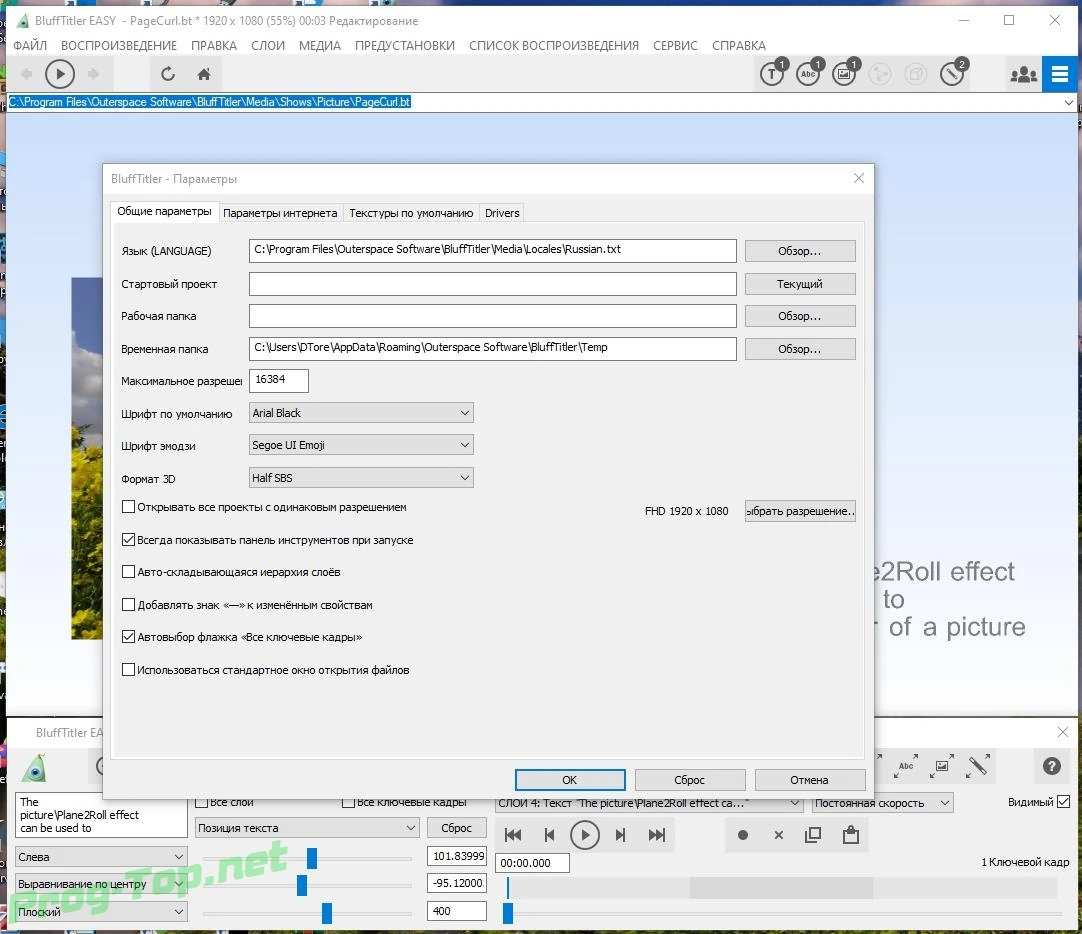The image size is (1082, 934).
Task: Jump to first keyframe button
Action: [x=513, y=835]
